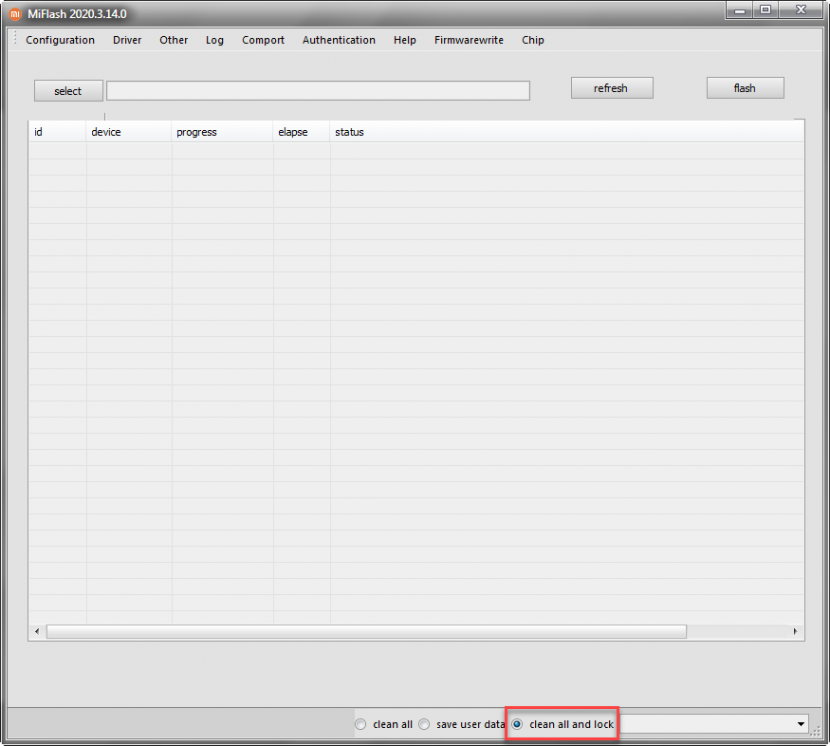Viewport: 830px width, 746px height.
Task: Click the refresh button
Action: tap(611, 88)
